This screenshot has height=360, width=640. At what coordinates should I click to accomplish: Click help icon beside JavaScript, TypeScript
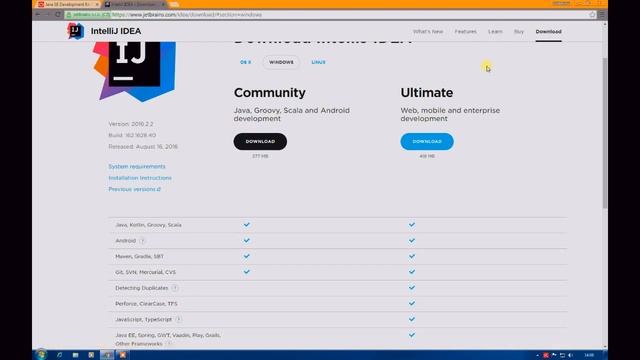[178, 320]
